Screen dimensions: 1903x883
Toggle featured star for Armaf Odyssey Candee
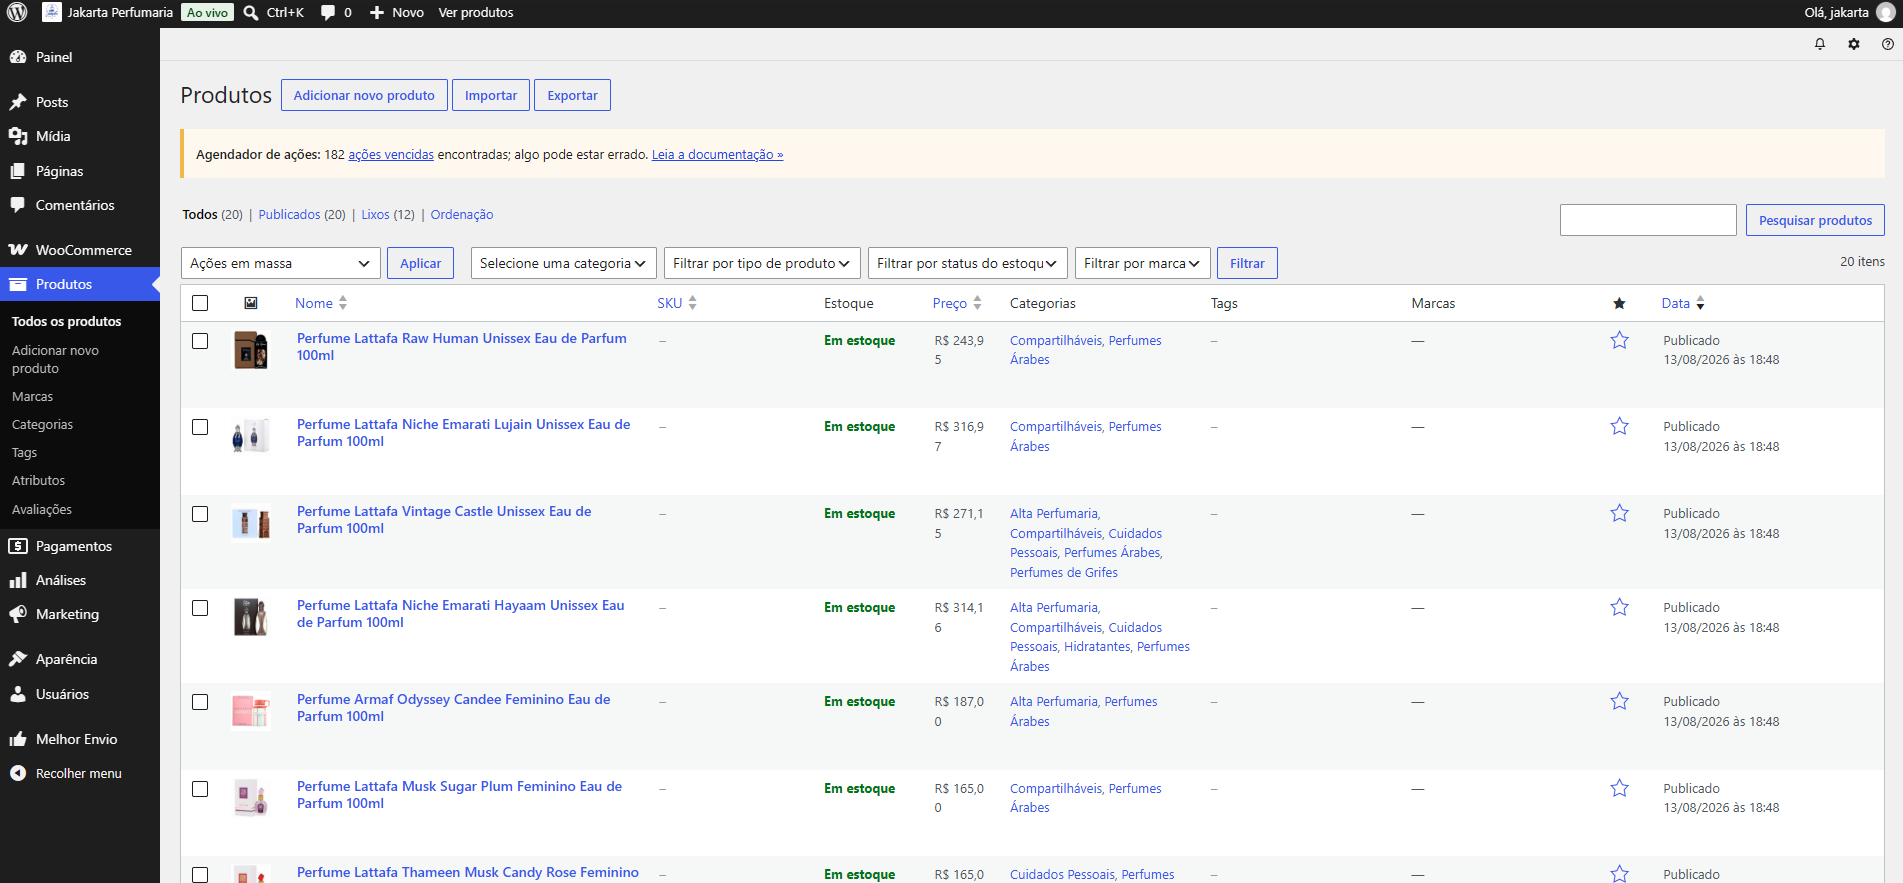point(1620,701)
